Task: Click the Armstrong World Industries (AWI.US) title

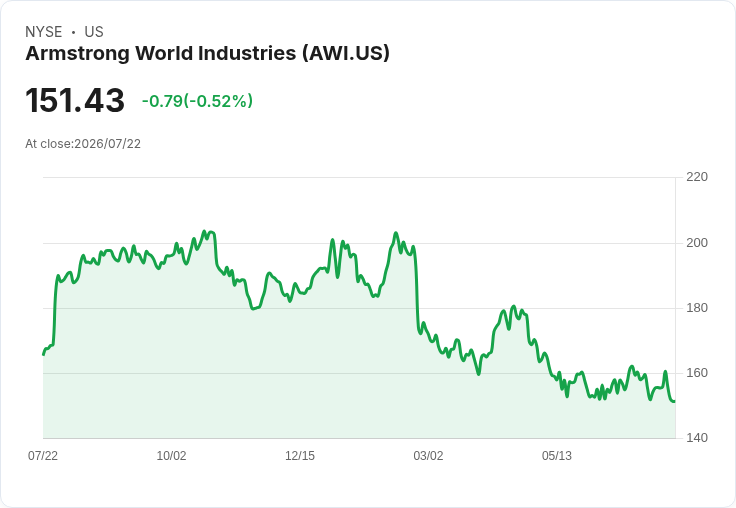Action: click(207, 54)
